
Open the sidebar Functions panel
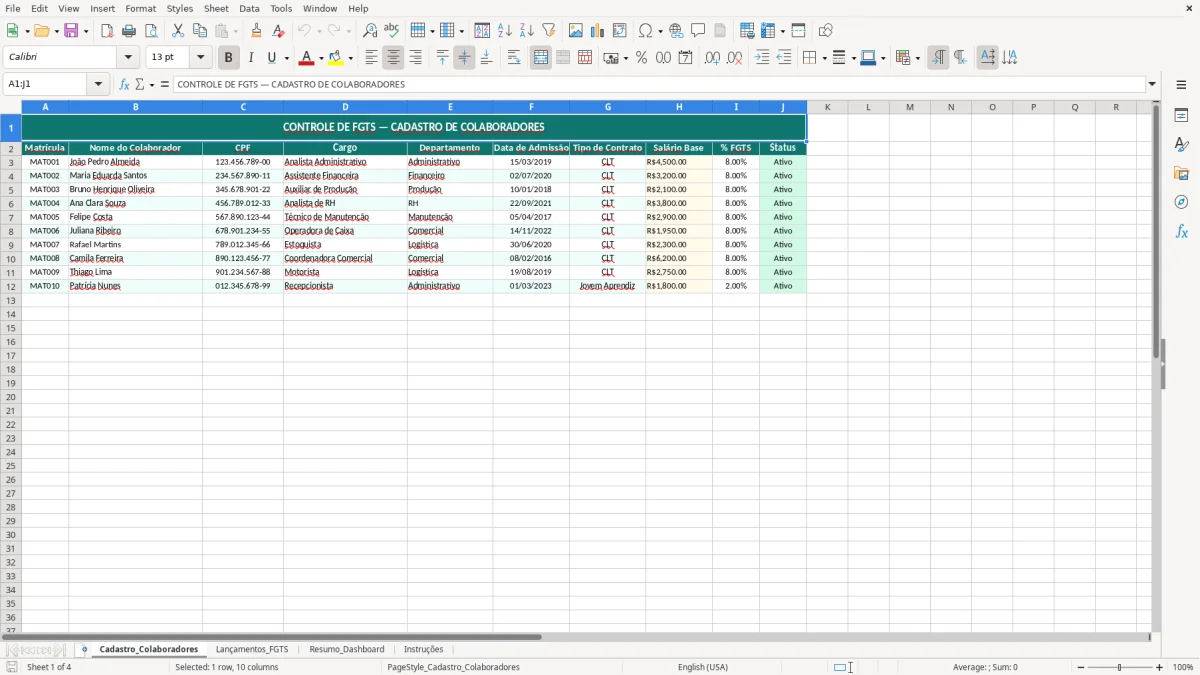click(1181, 231)
